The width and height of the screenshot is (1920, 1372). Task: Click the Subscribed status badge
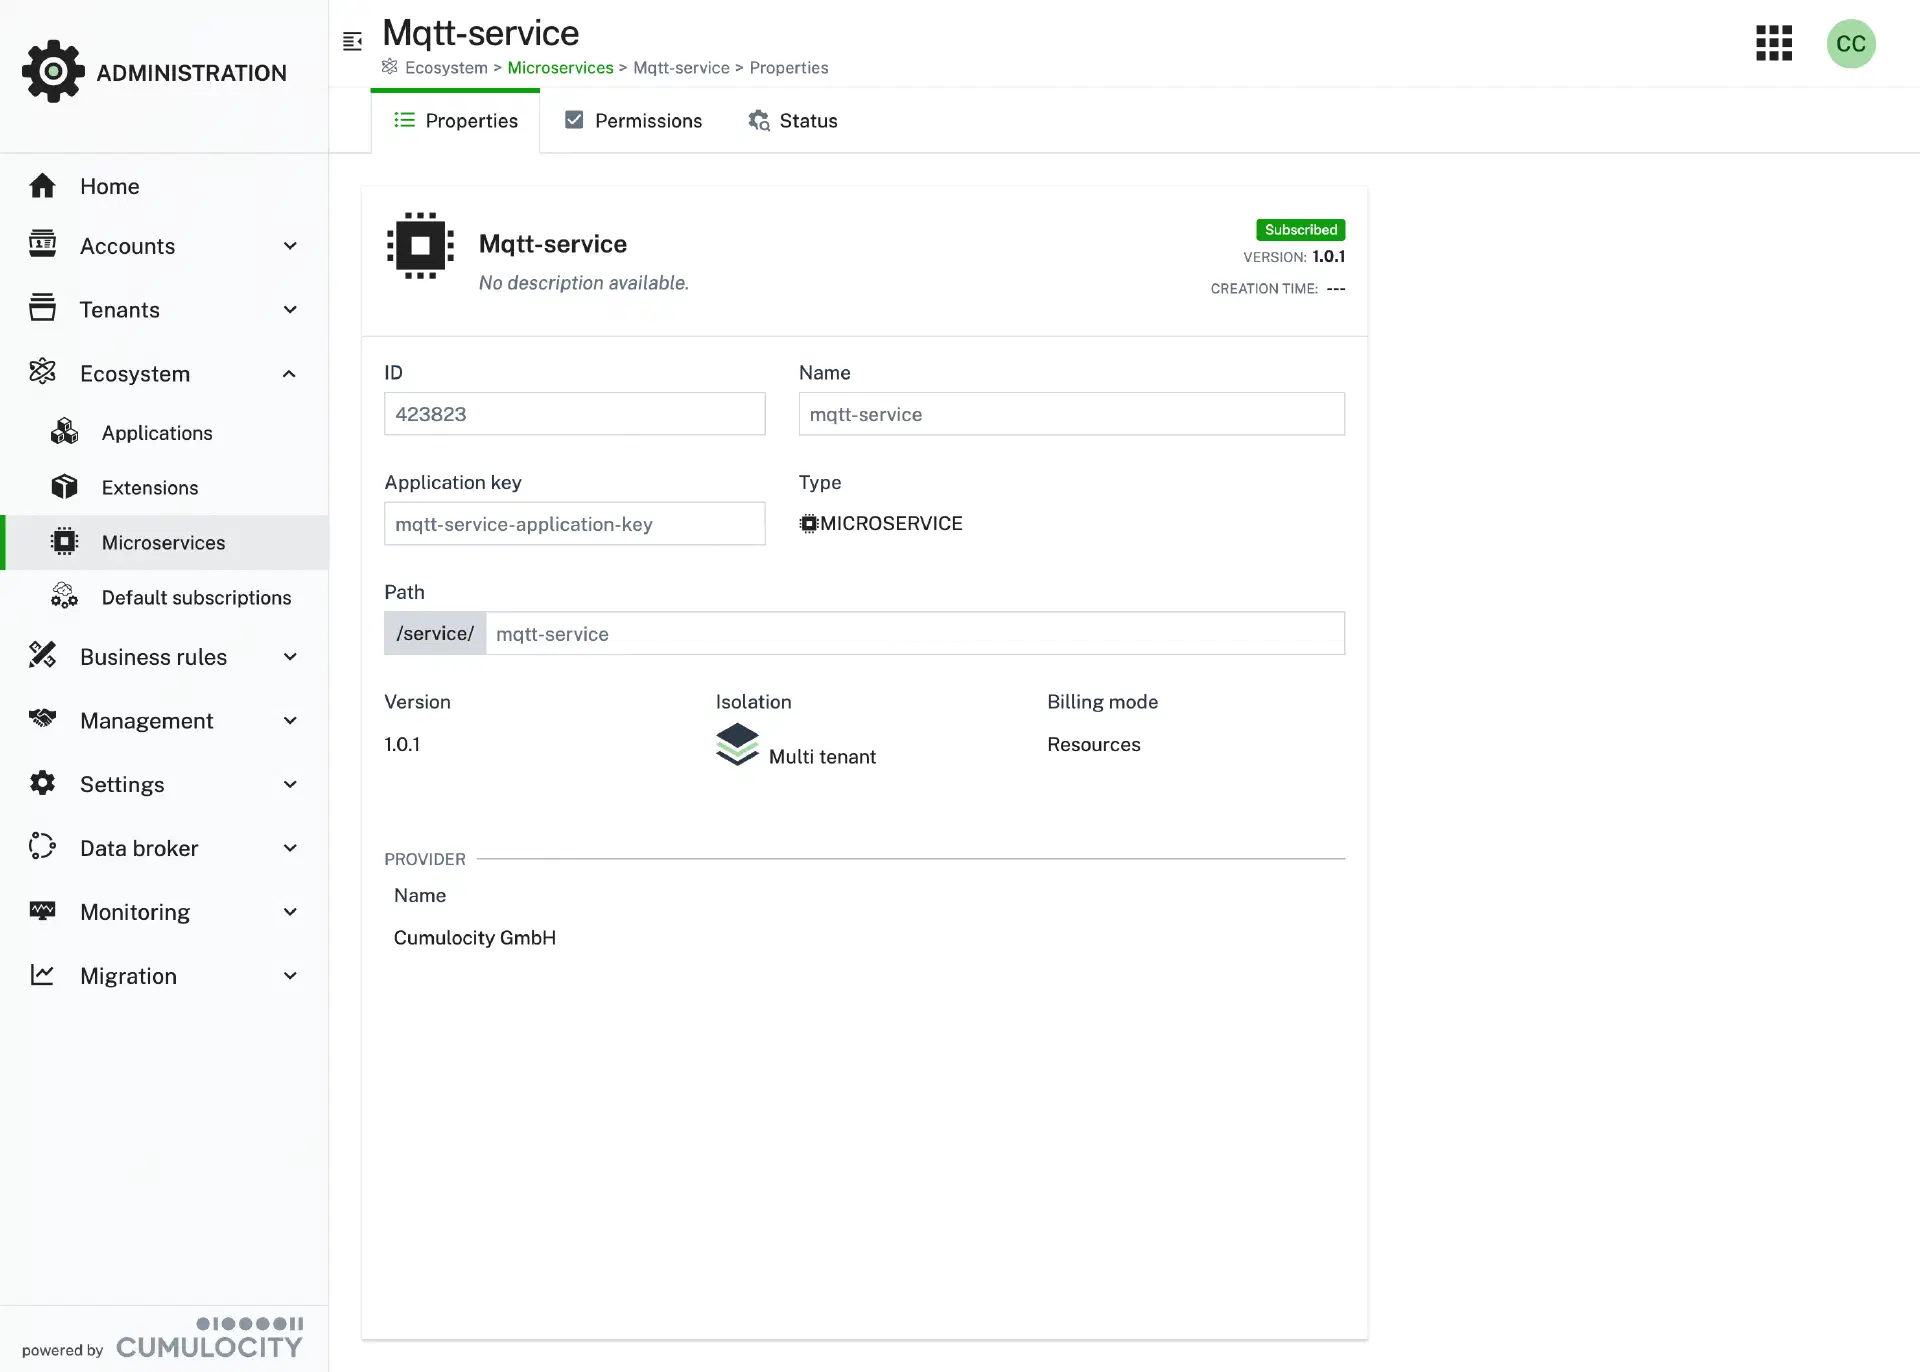click(1300, 230)
